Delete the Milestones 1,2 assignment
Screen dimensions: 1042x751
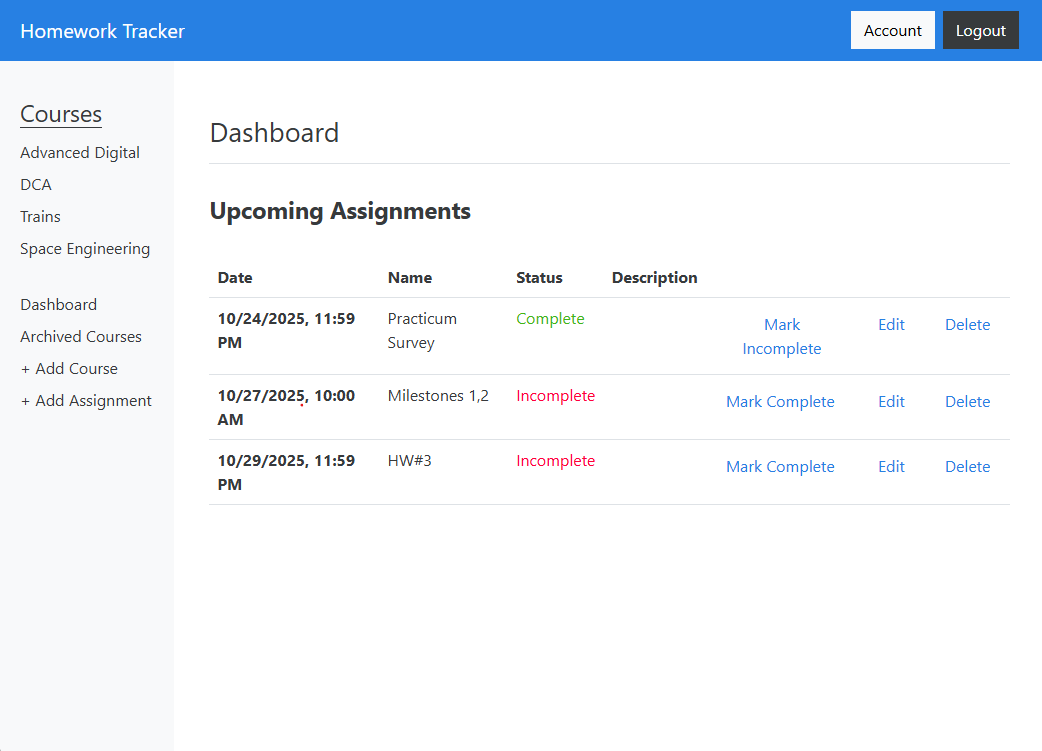[967, 401]
